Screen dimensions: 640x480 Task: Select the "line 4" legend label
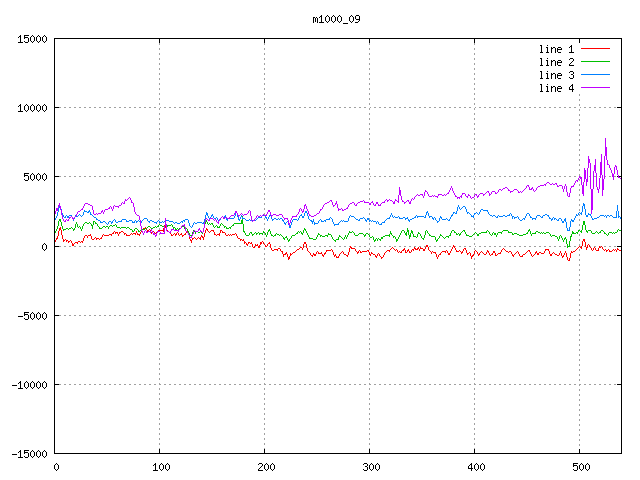[x=556, y=88]
